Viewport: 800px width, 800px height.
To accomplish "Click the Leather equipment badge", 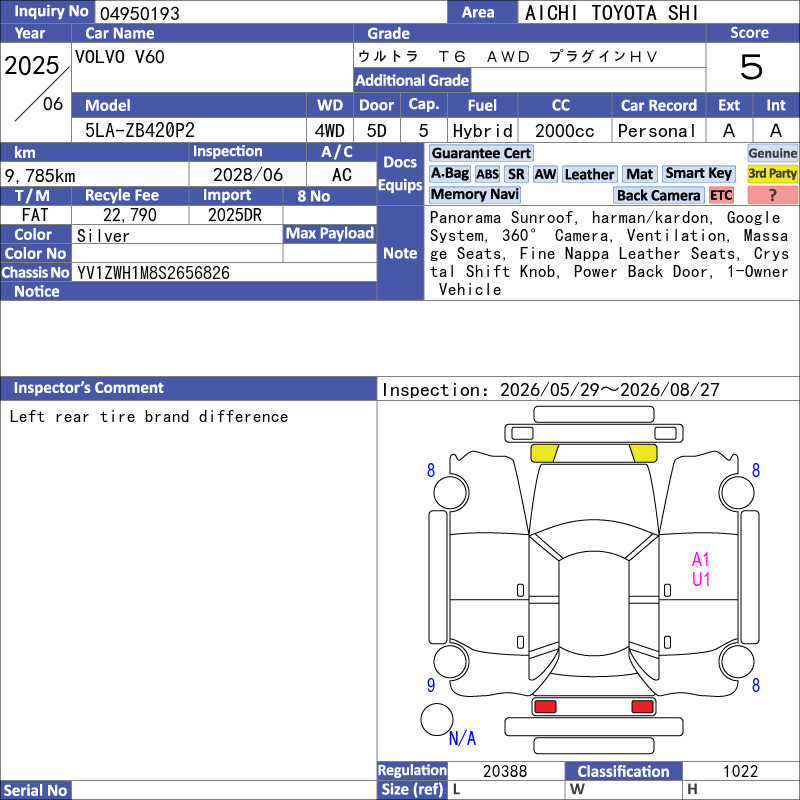I will (x=589, y=174).
